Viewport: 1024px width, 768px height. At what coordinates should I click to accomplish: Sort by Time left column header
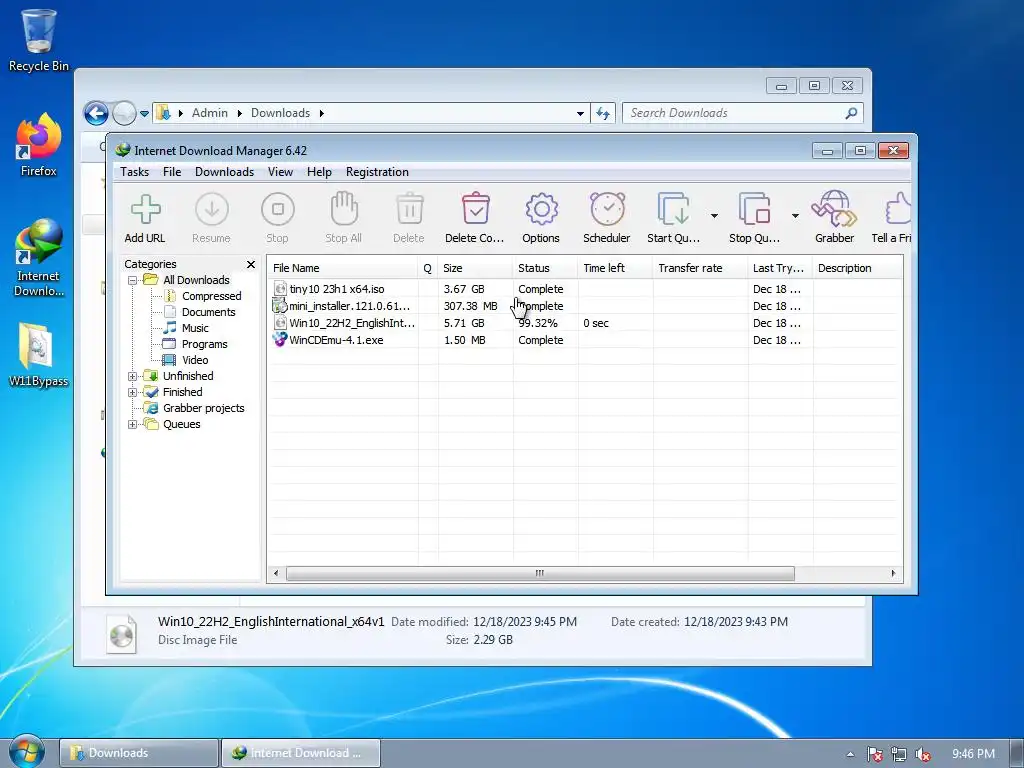pyautogui.click(x=615, y=268)
